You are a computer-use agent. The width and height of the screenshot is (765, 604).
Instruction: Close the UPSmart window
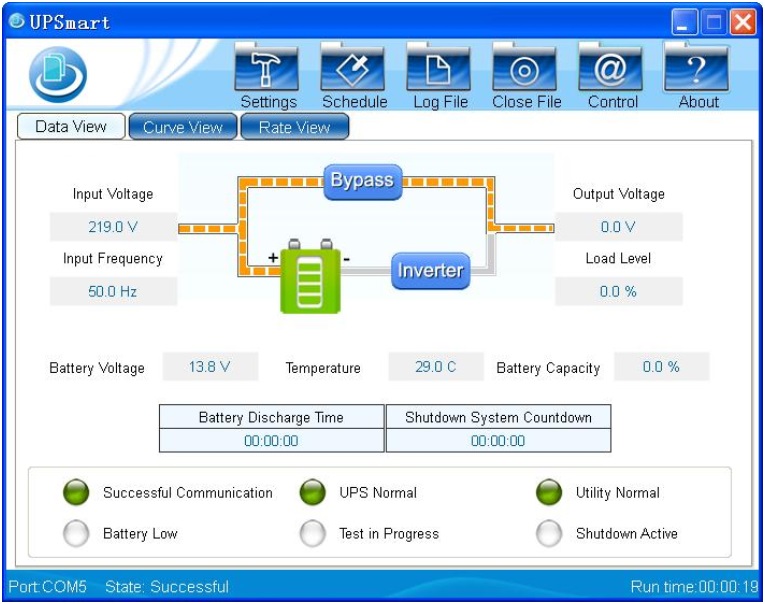(x=743, y=22)
